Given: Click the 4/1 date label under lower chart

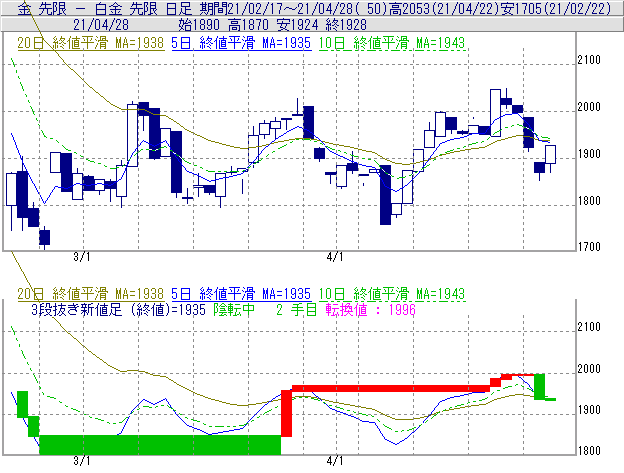Looking at the screenshot, I should tap(335, 461).
